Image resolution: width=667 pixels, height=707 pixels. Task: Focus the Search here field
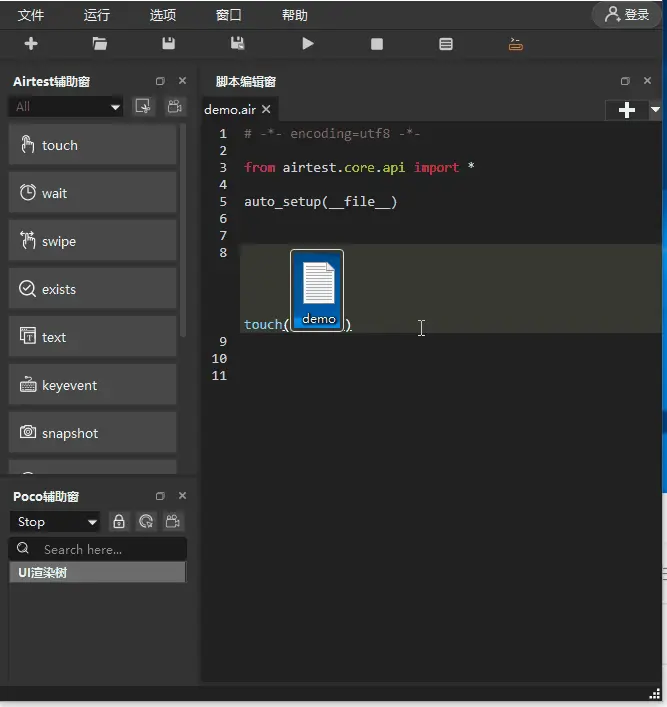coord(98,549)
